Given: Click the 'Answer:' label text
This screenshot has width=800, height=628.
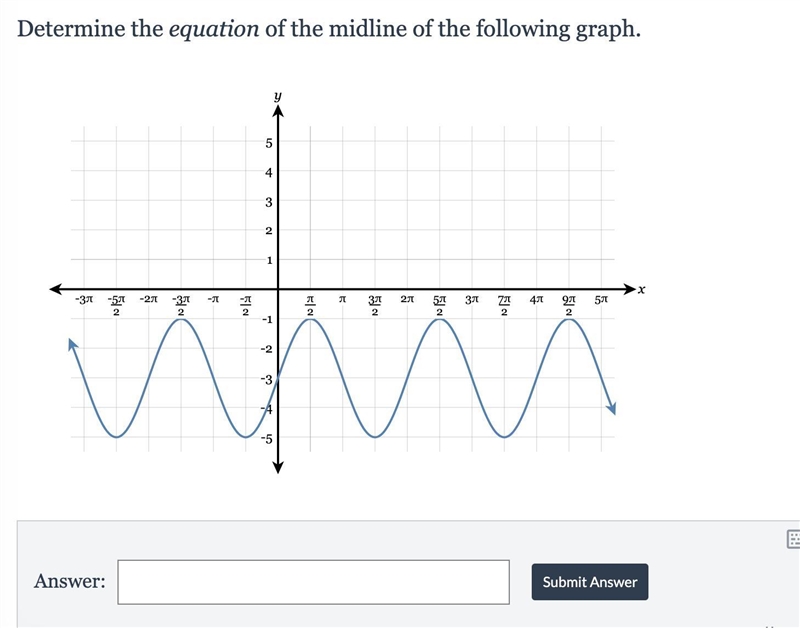Looking at the screenshot, I should [x=70, y=581].
